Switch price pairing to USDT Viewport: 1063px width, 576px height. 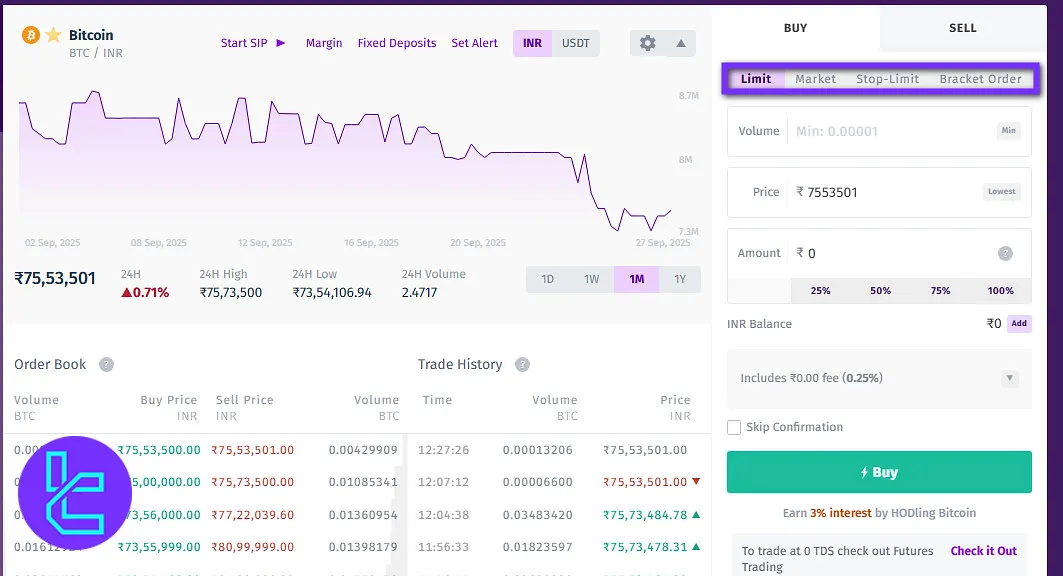575,43
